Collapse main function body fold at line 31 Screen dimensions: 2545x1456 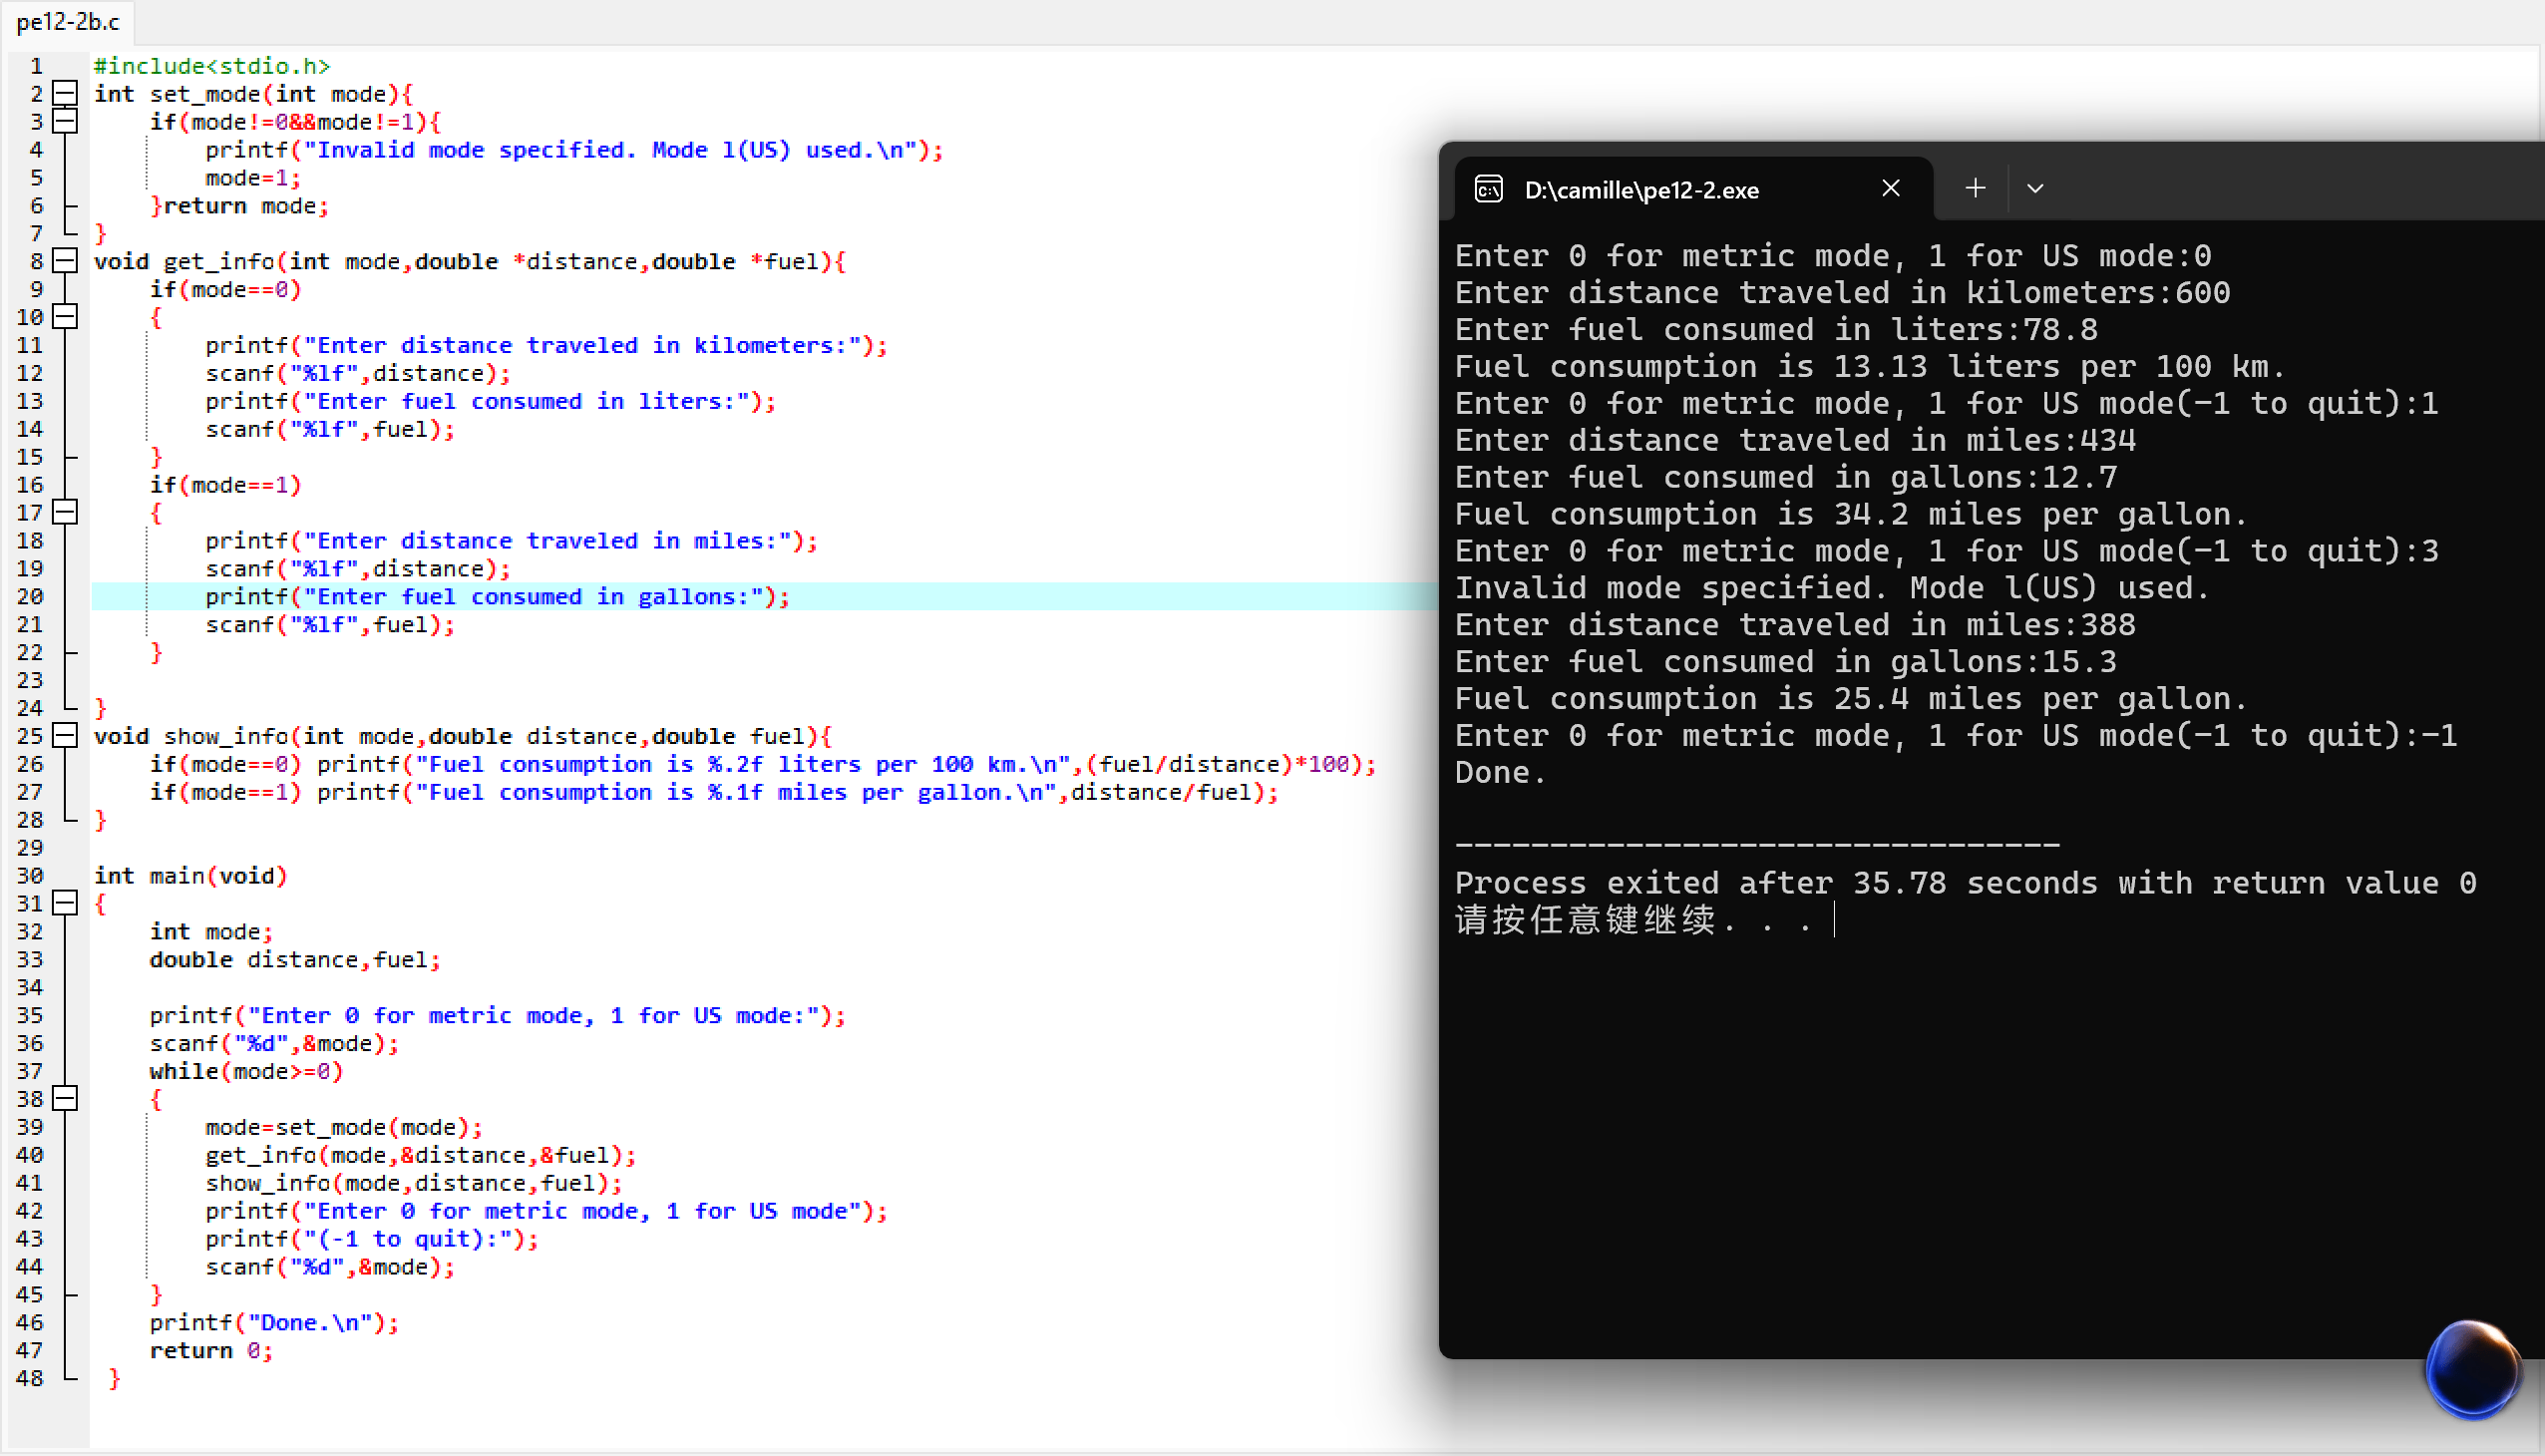65,903
